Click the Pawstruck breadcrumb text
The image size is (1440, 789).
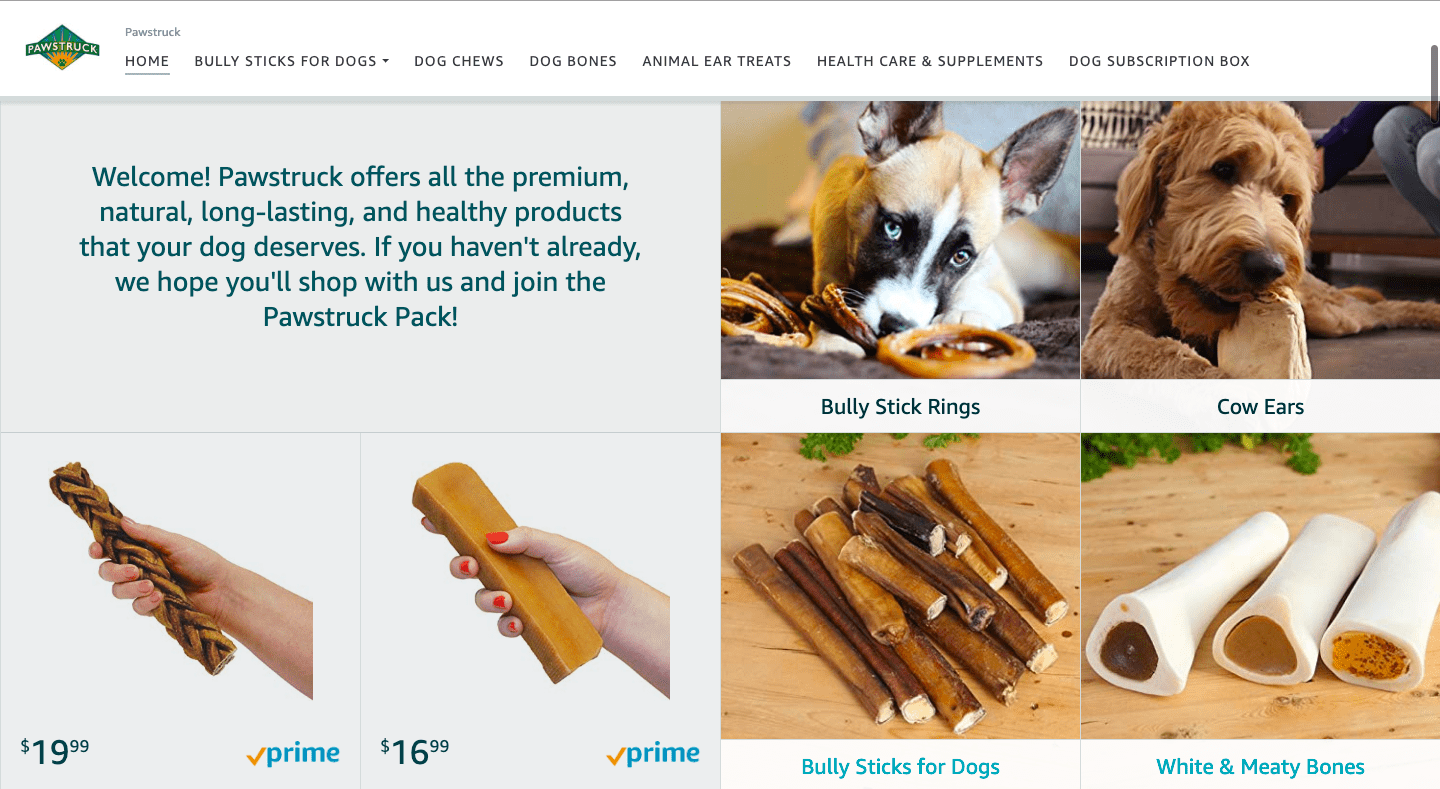pyautogui.click(x=153, y=32)
